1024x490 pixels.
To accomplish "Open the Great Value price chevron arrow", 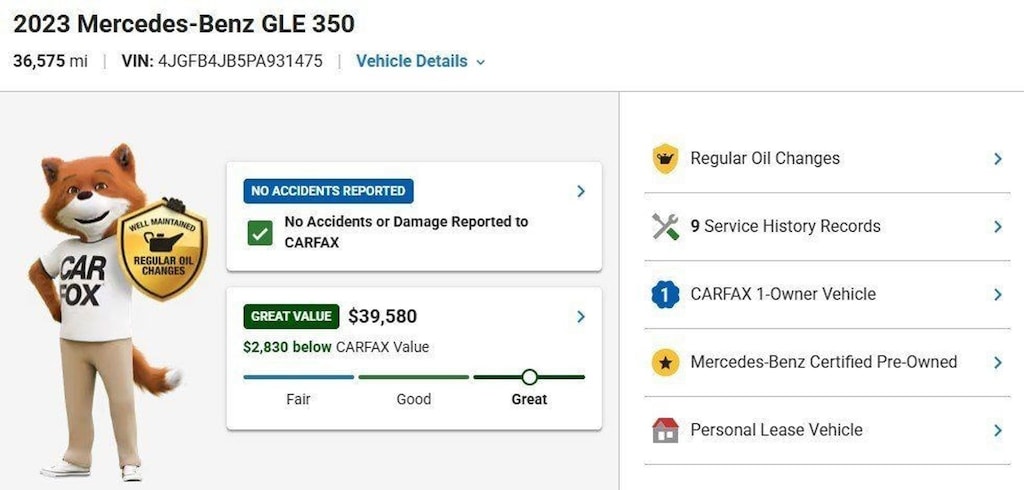I will click(581, 317).
